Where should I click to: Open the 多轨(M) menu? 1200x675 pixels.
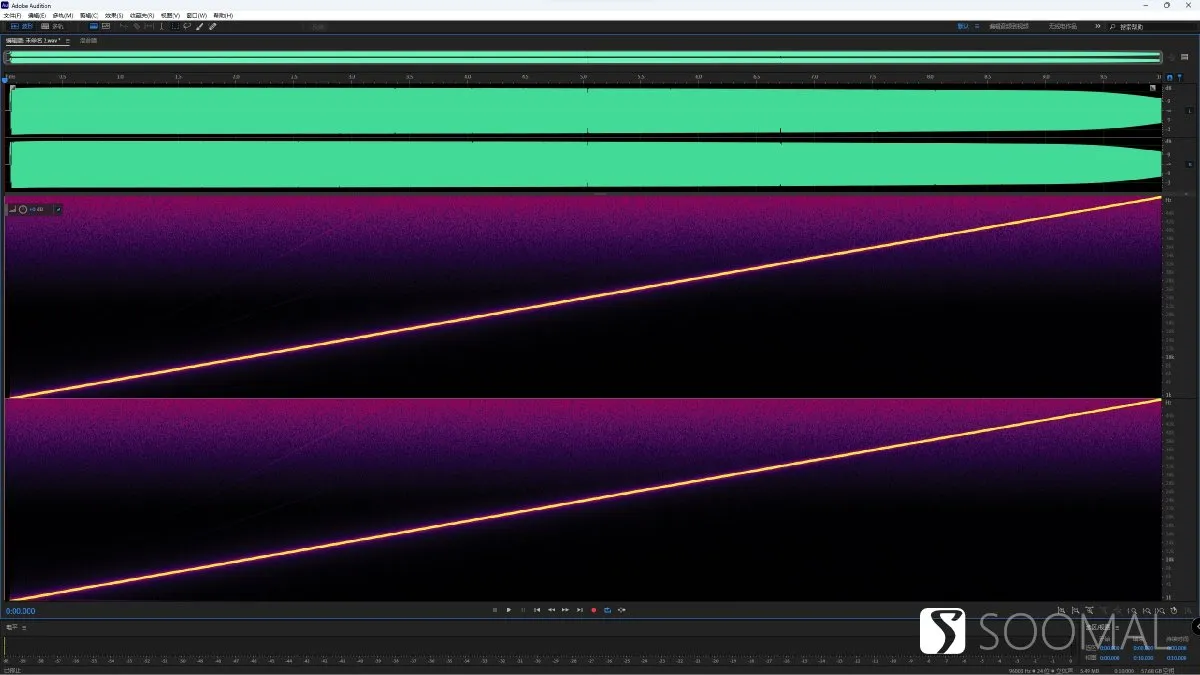63,15
